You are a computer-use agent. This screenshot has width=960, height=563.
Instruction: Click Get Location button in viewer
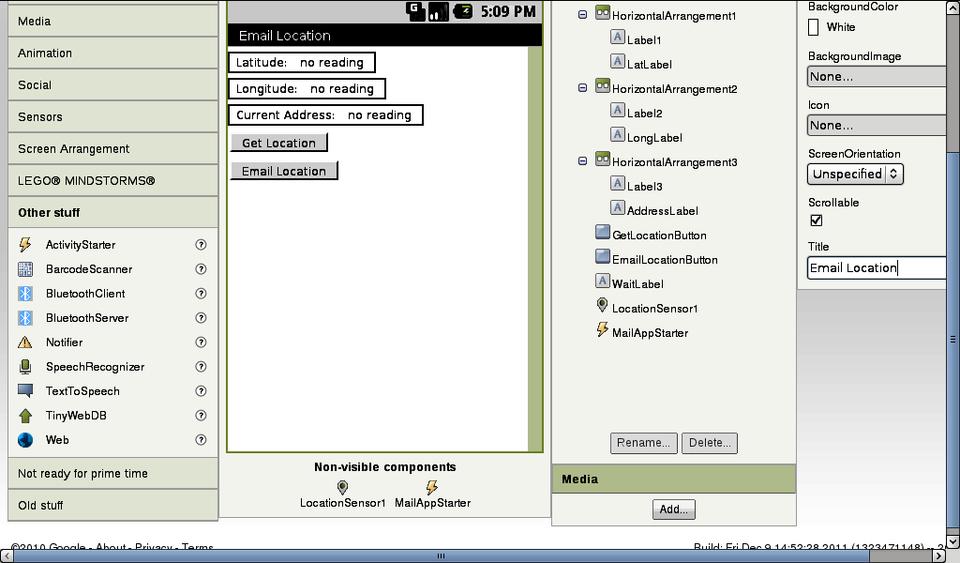pyautogui.click(x=279, y=143)
